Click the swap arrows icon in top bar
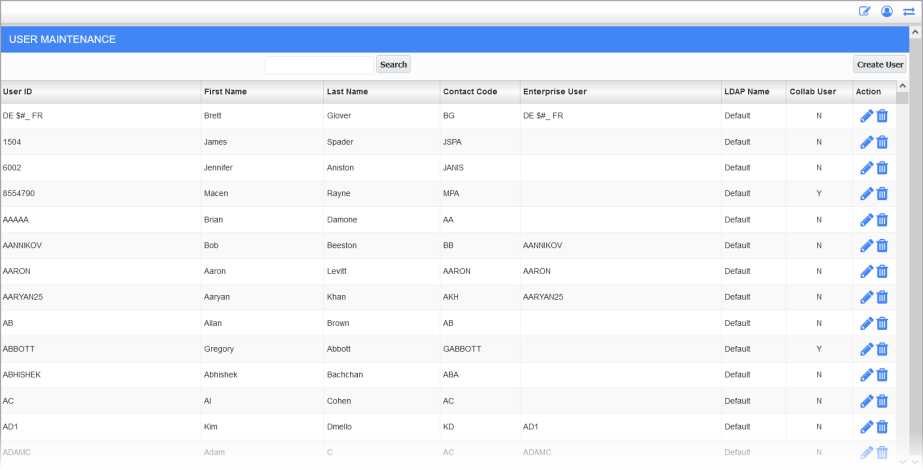Viewport: 923px width, 470px height. pyautogui.click(x=909, y=11)
